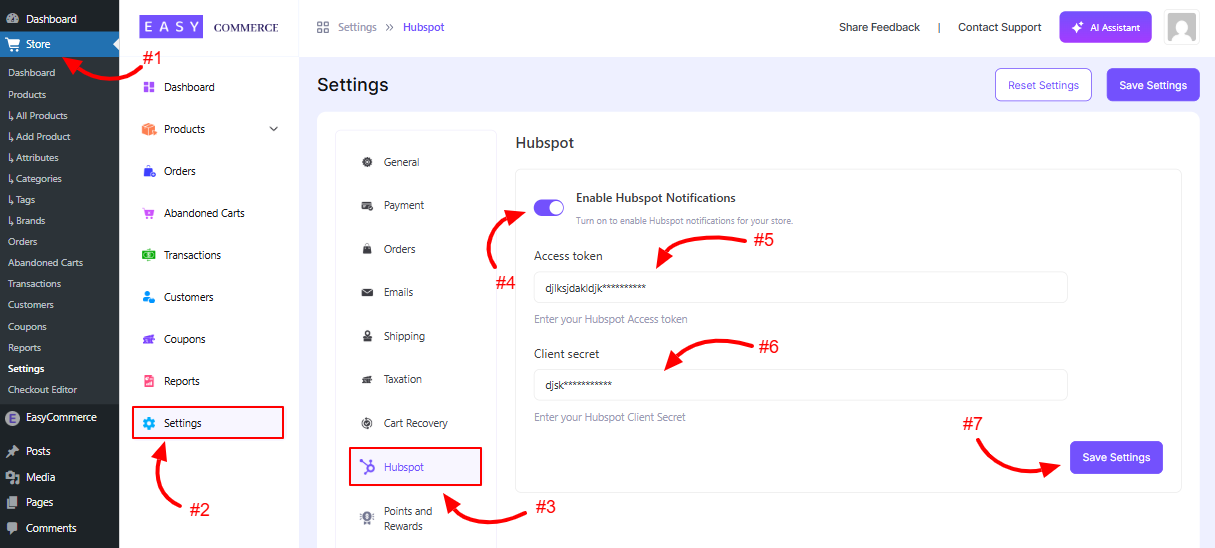The width and height of the screenshot is (1215, 548).
Task: Click the Reports chart icon
Action: click(x=149, y=381)
